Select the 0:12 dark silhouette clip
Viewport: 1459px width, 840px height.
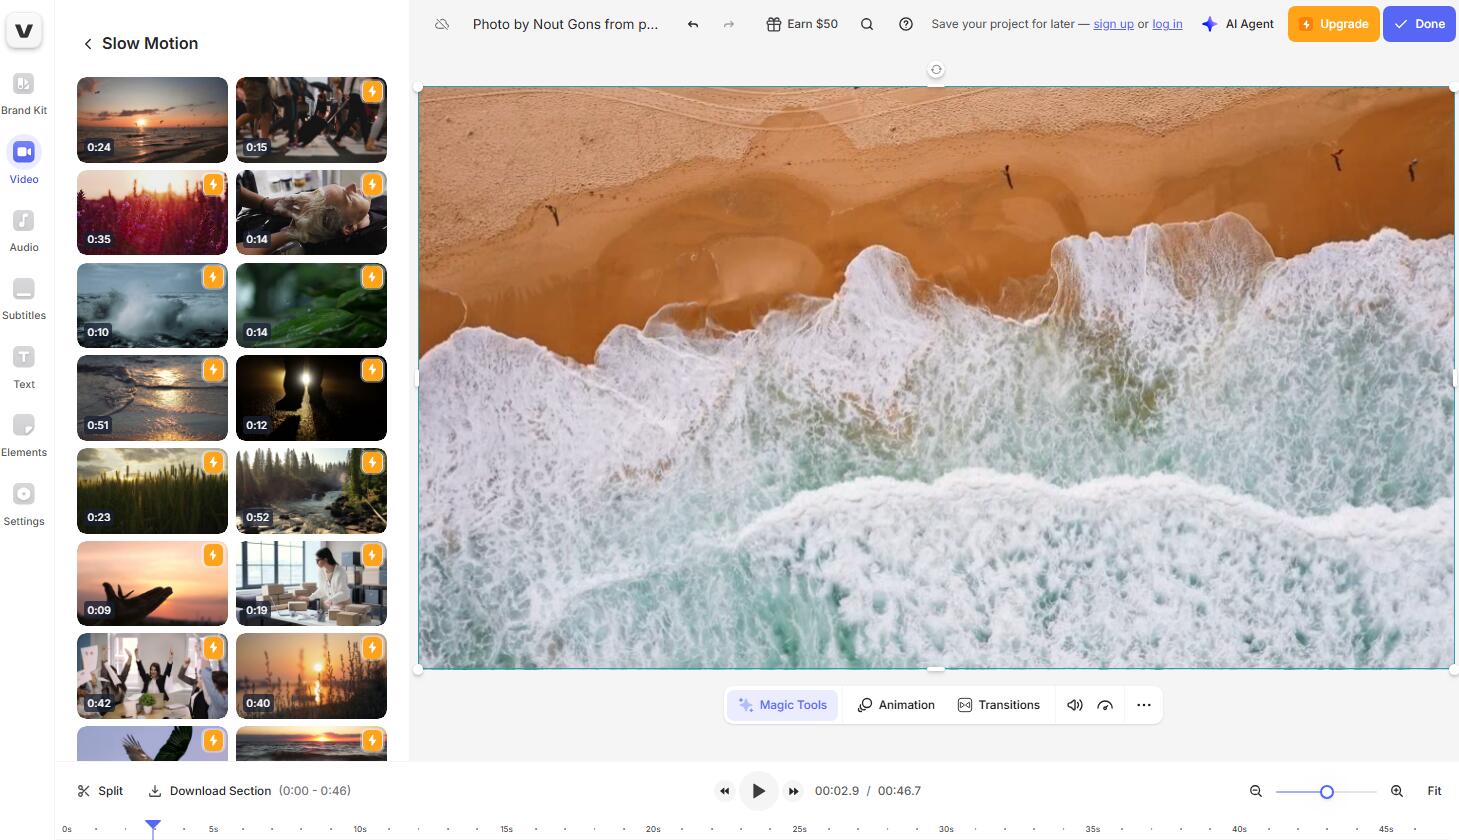coord(311,398)
